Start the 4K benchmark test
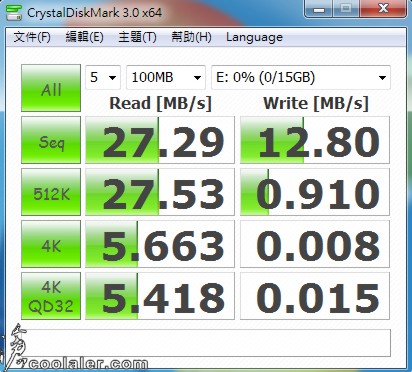Viewport: 412px width, 372px height. click(x=51, y=244)
